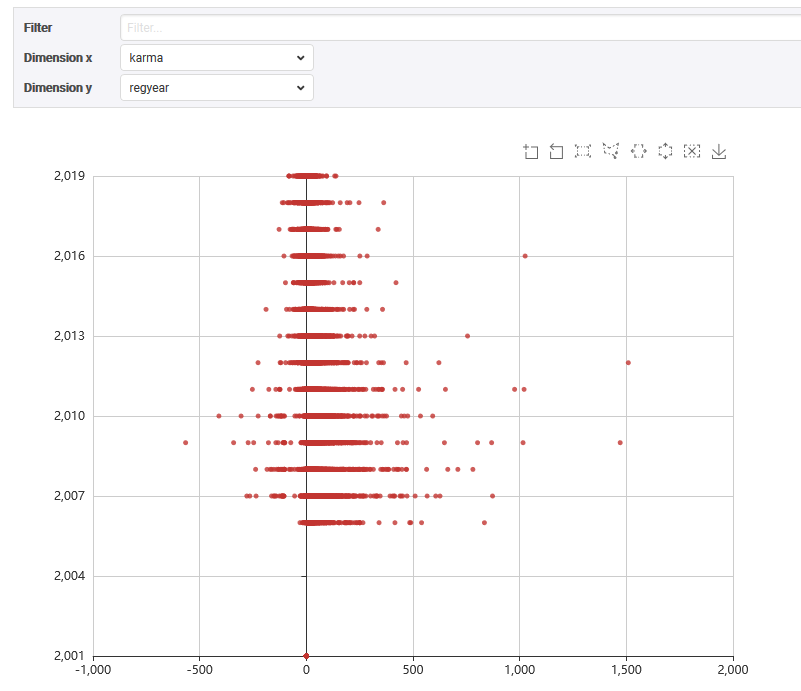Download chart as image icon

719,151
